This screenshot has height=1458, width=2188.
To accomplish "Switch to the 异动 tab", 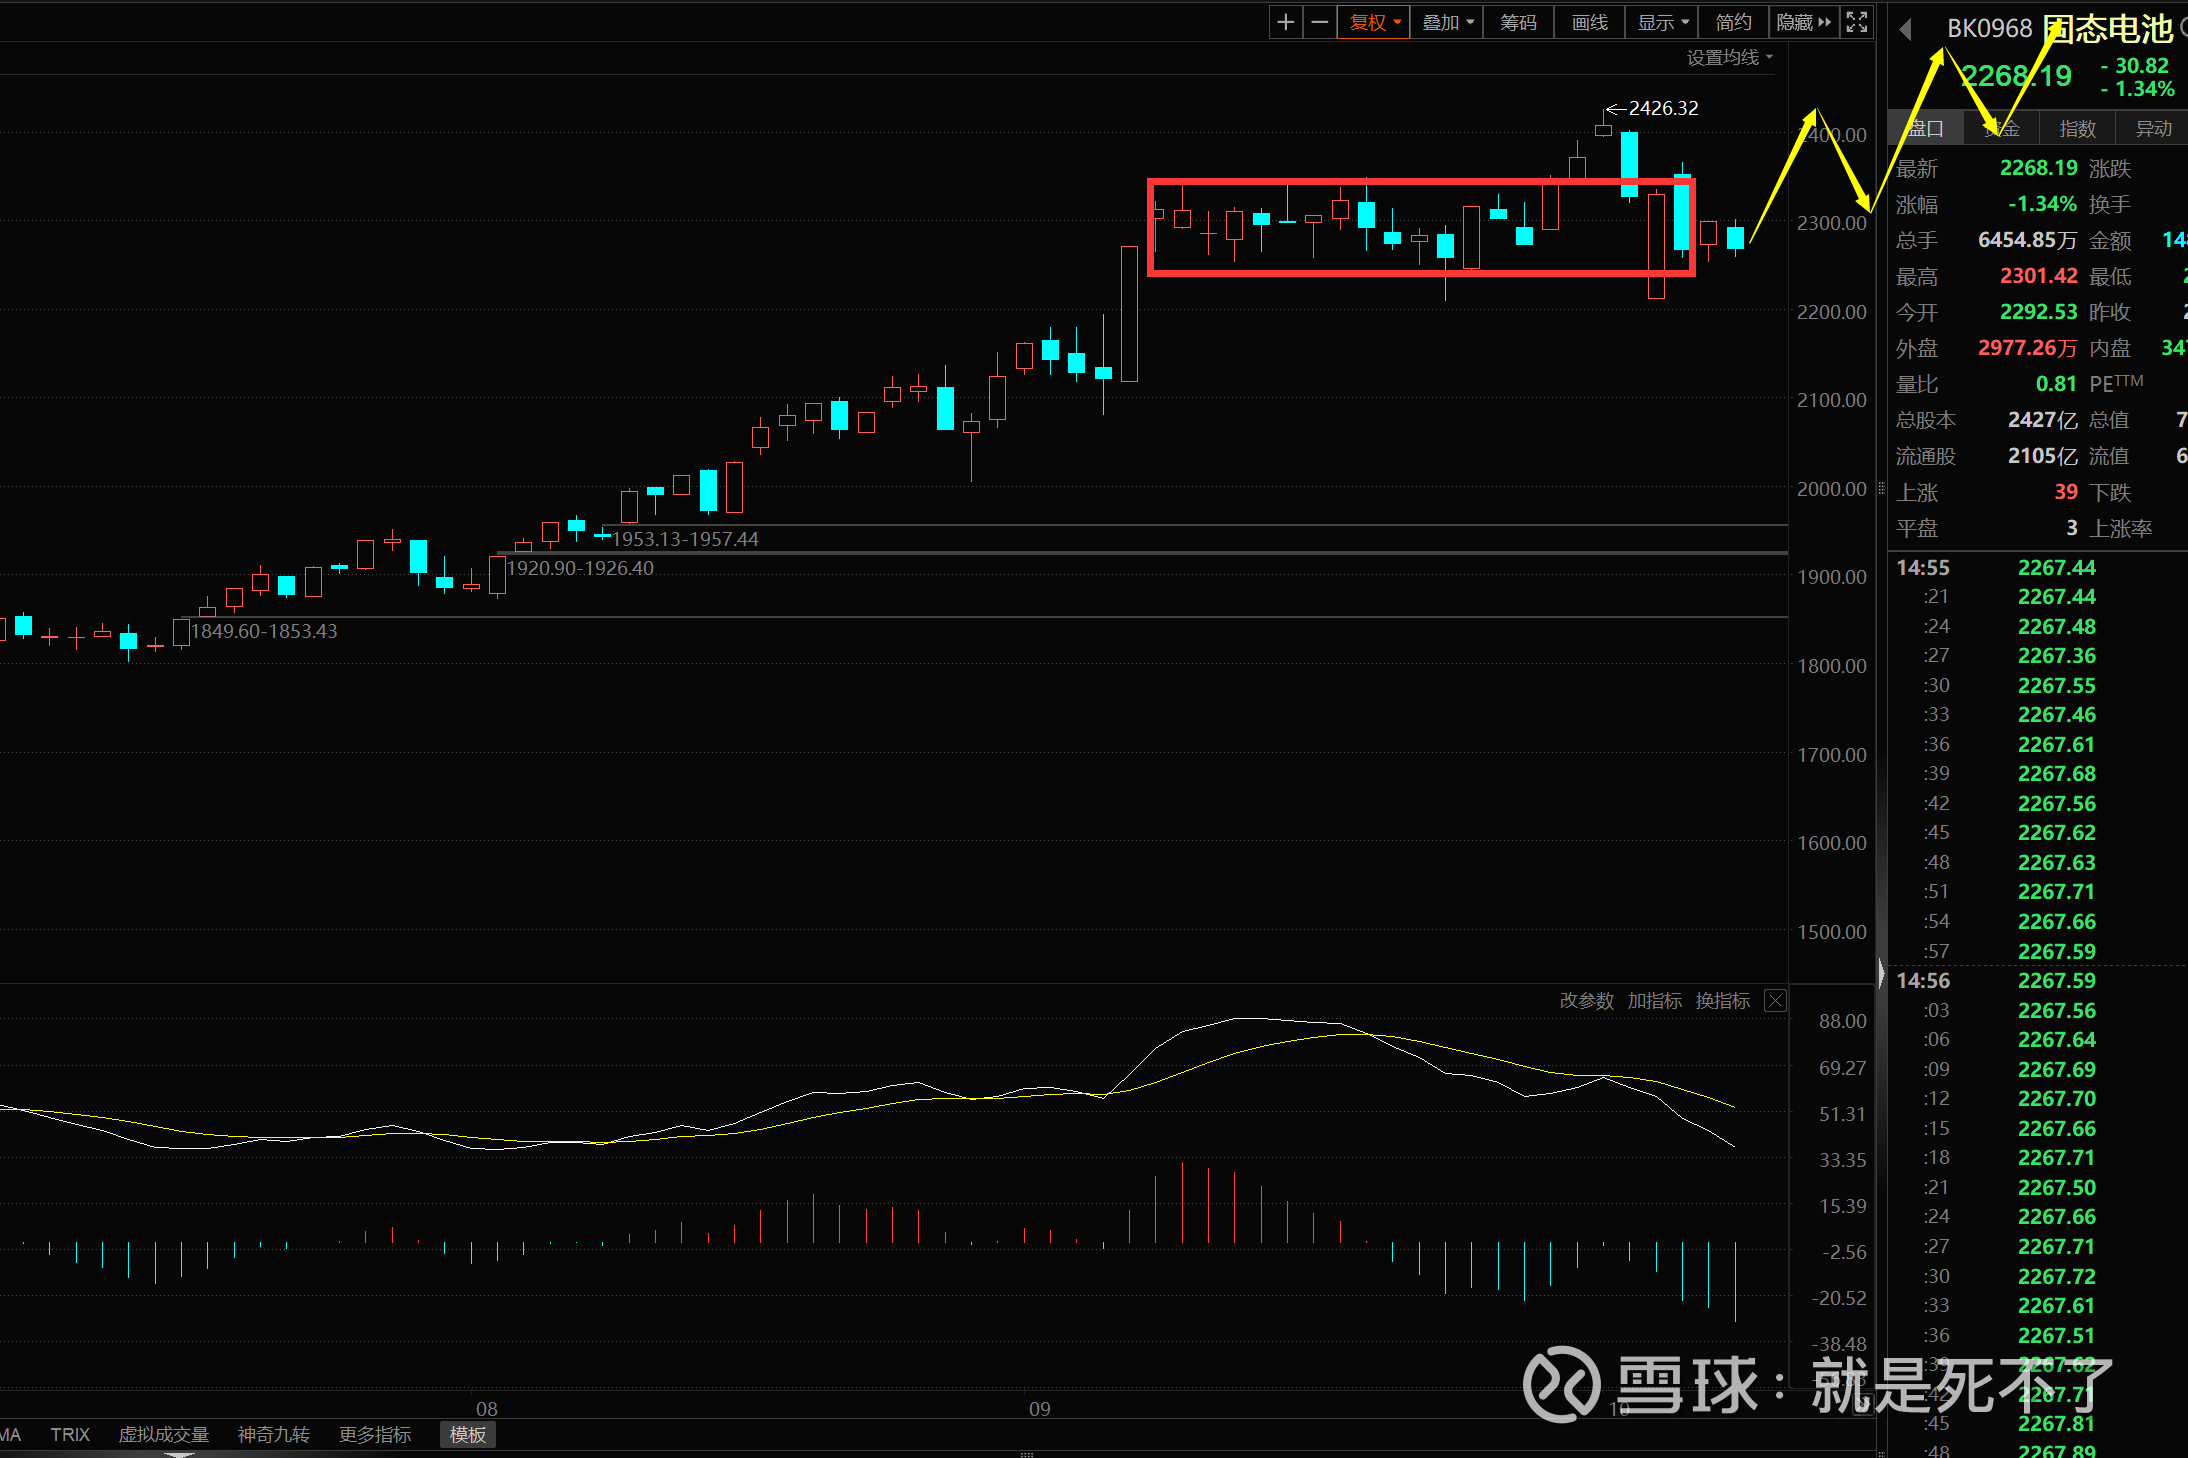I will (2153, 129).
